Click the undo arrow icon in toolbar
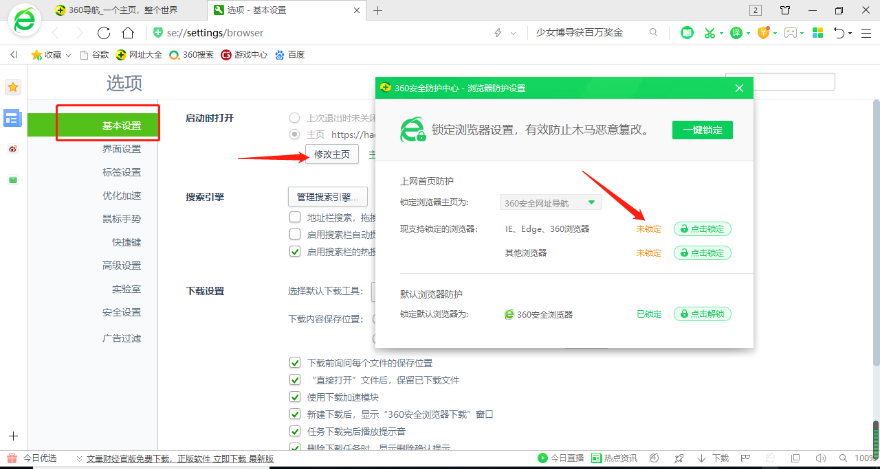This screenshot has height=469, width=880. tap(840, 33)
